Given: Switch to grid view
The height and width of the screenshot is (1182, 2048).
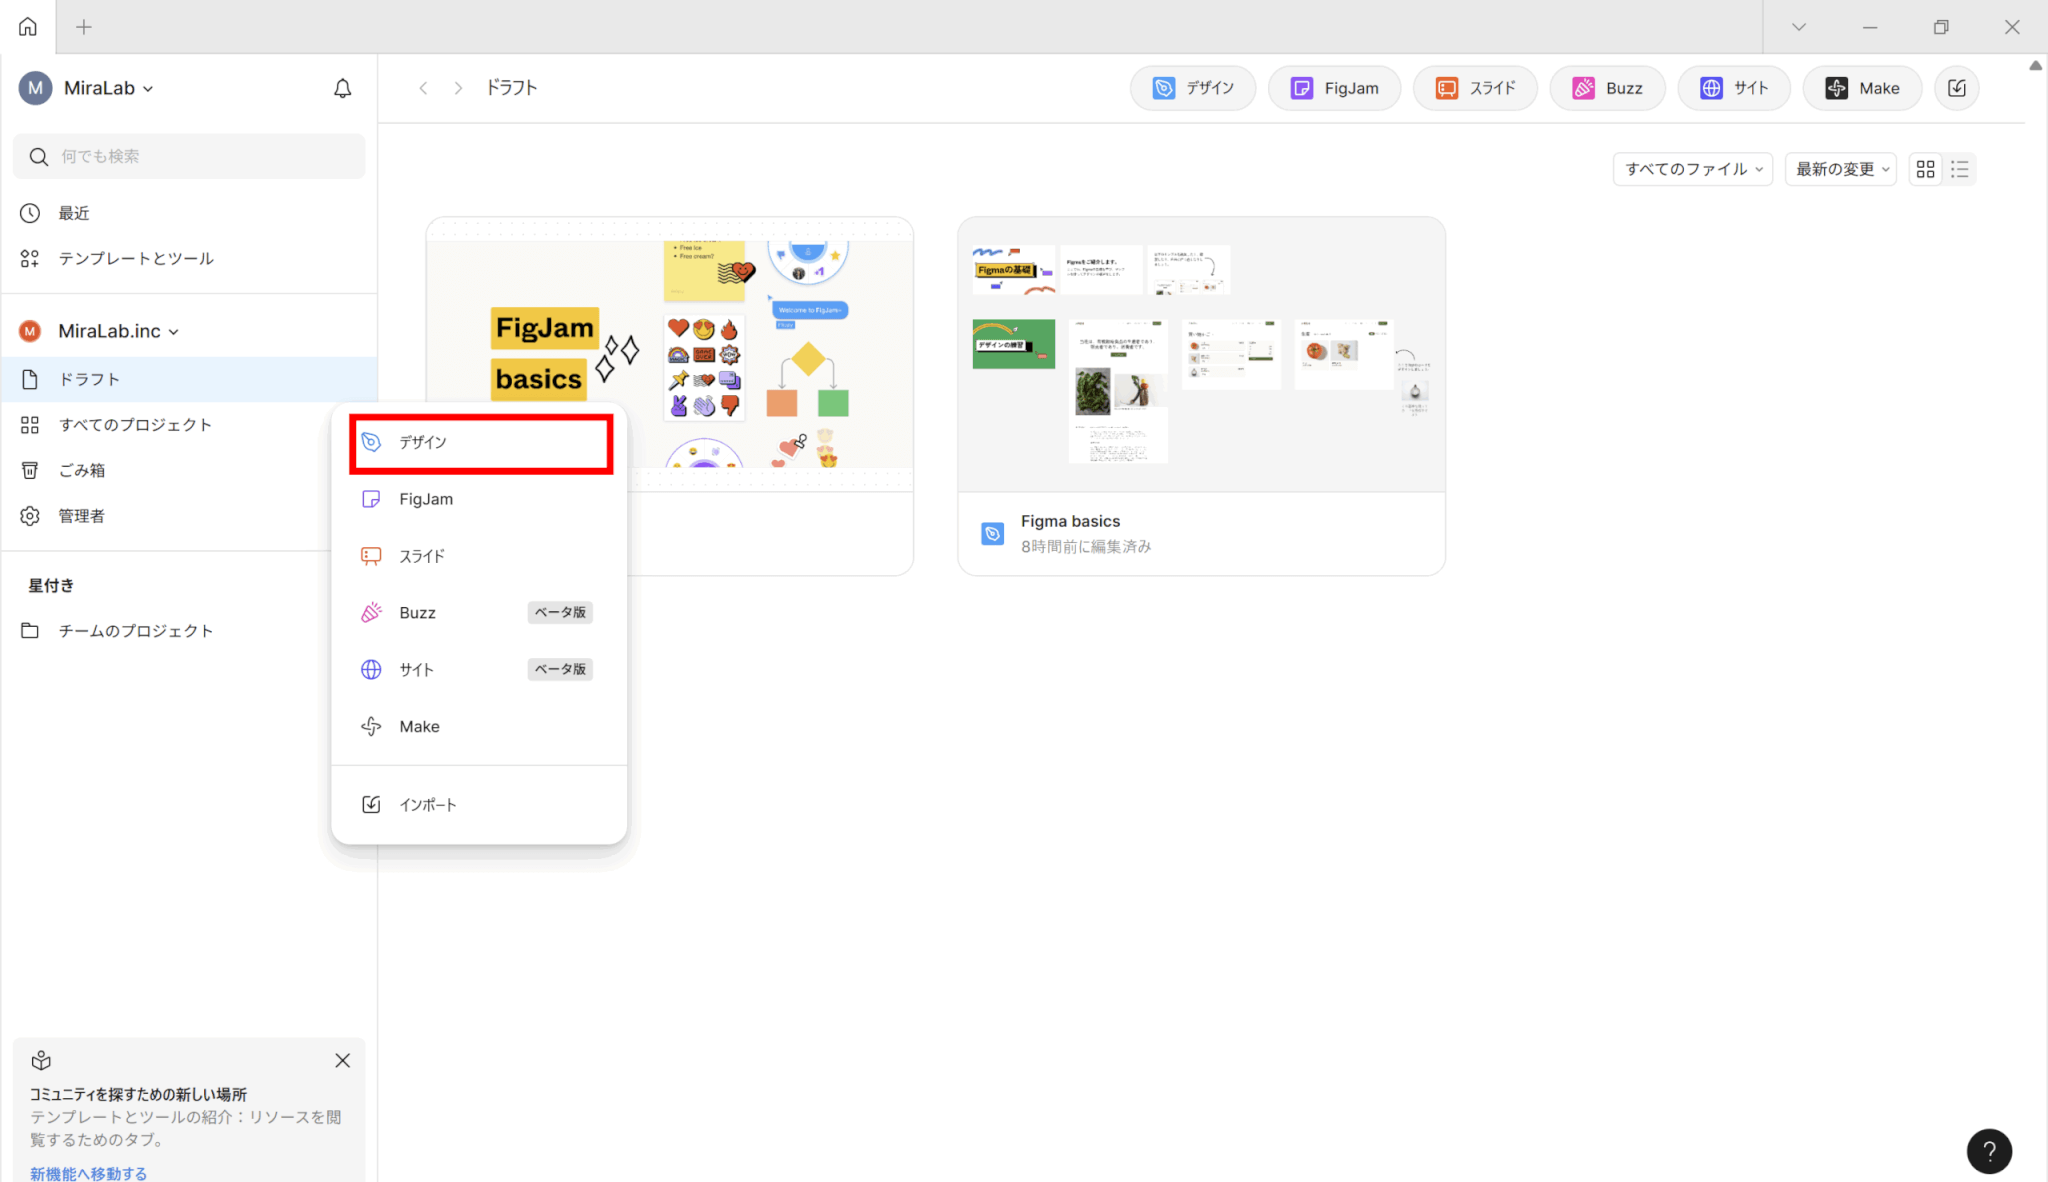Looking at the screenshot, I should click(x=1925, y=169).
